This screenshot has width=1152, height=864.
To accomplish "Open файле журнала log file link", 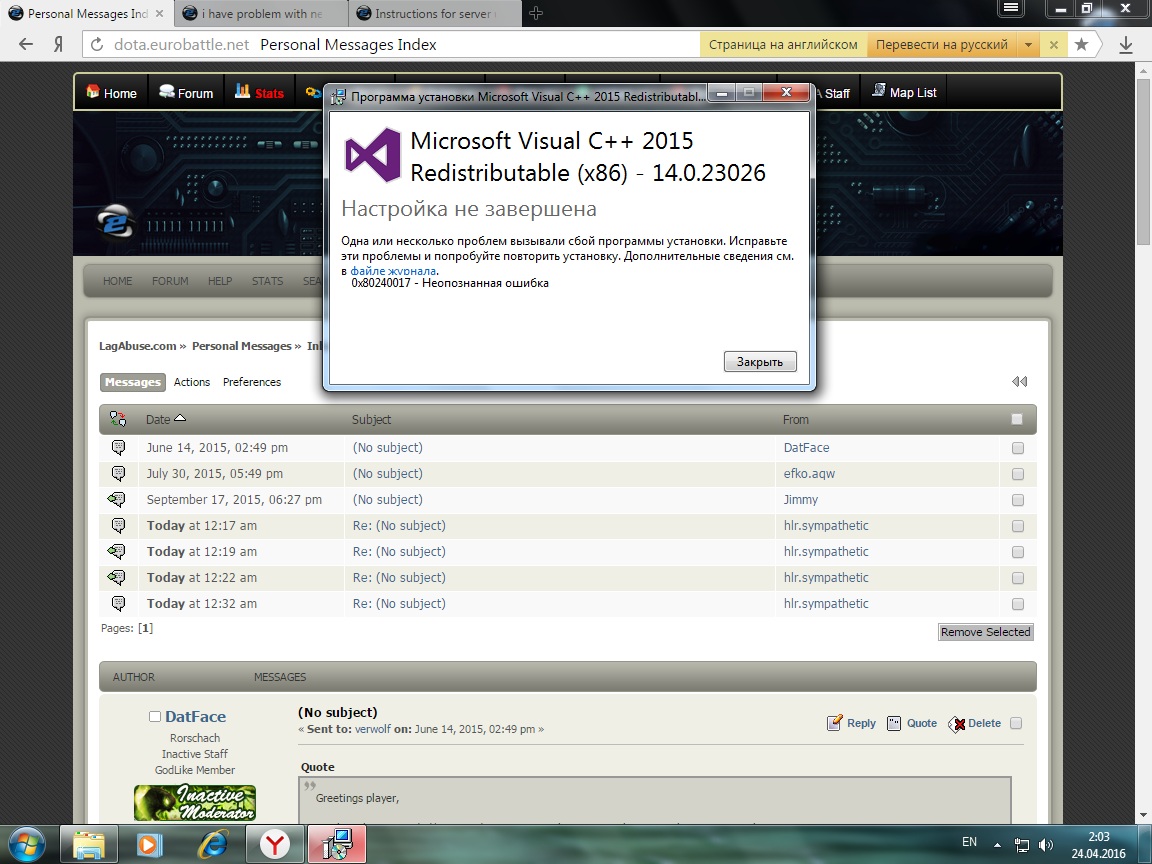I will [x=393, y=271].
